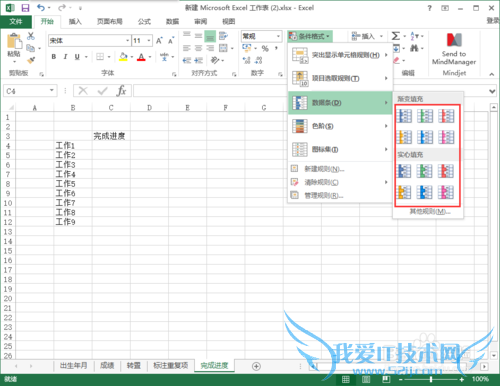Viewport: 500px width, 386px height.
Task: Open the borders dropdown
Action: [109, 57]
